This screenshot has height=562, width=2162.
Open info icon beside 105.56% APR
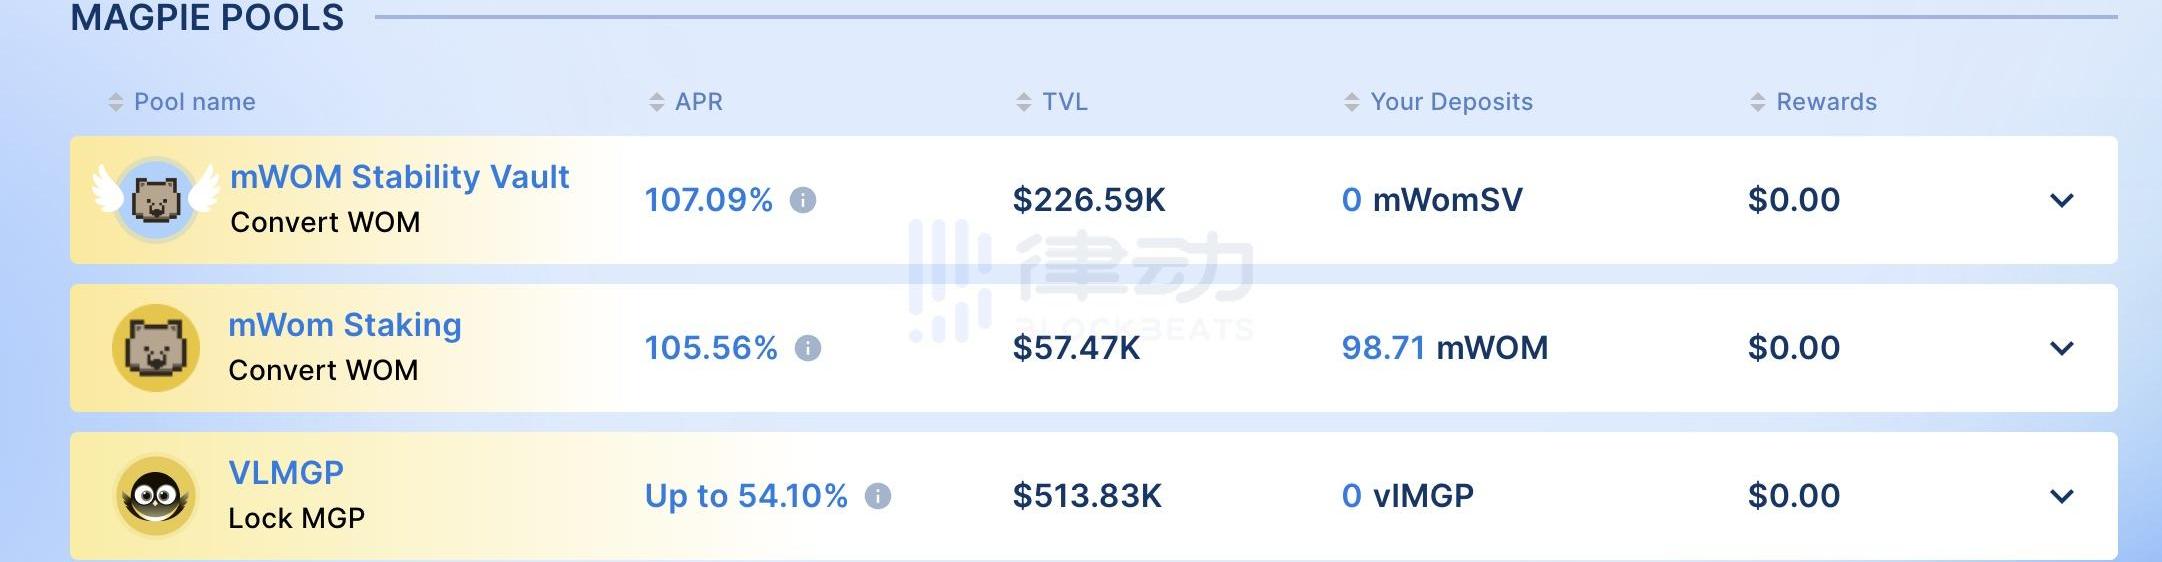coord(808,348)
